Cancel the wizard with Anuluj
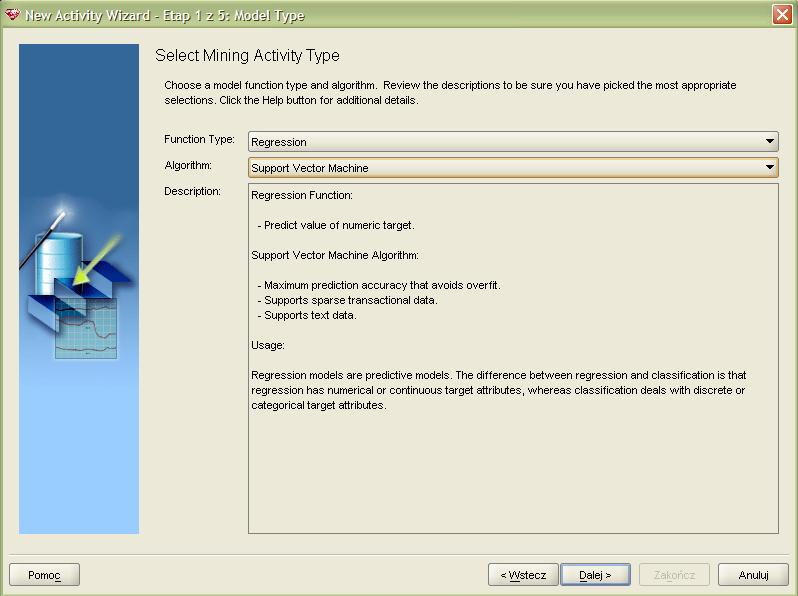The width and height of the screenshot is (798, 596). [753, 575]
